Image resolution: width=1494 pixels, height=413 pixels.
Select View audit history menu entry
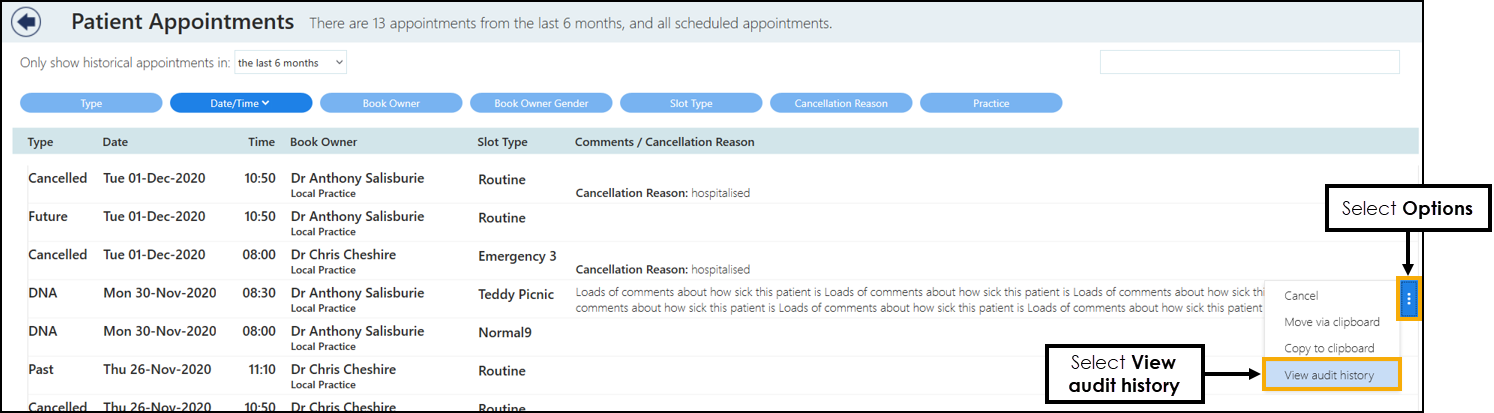1329,375
